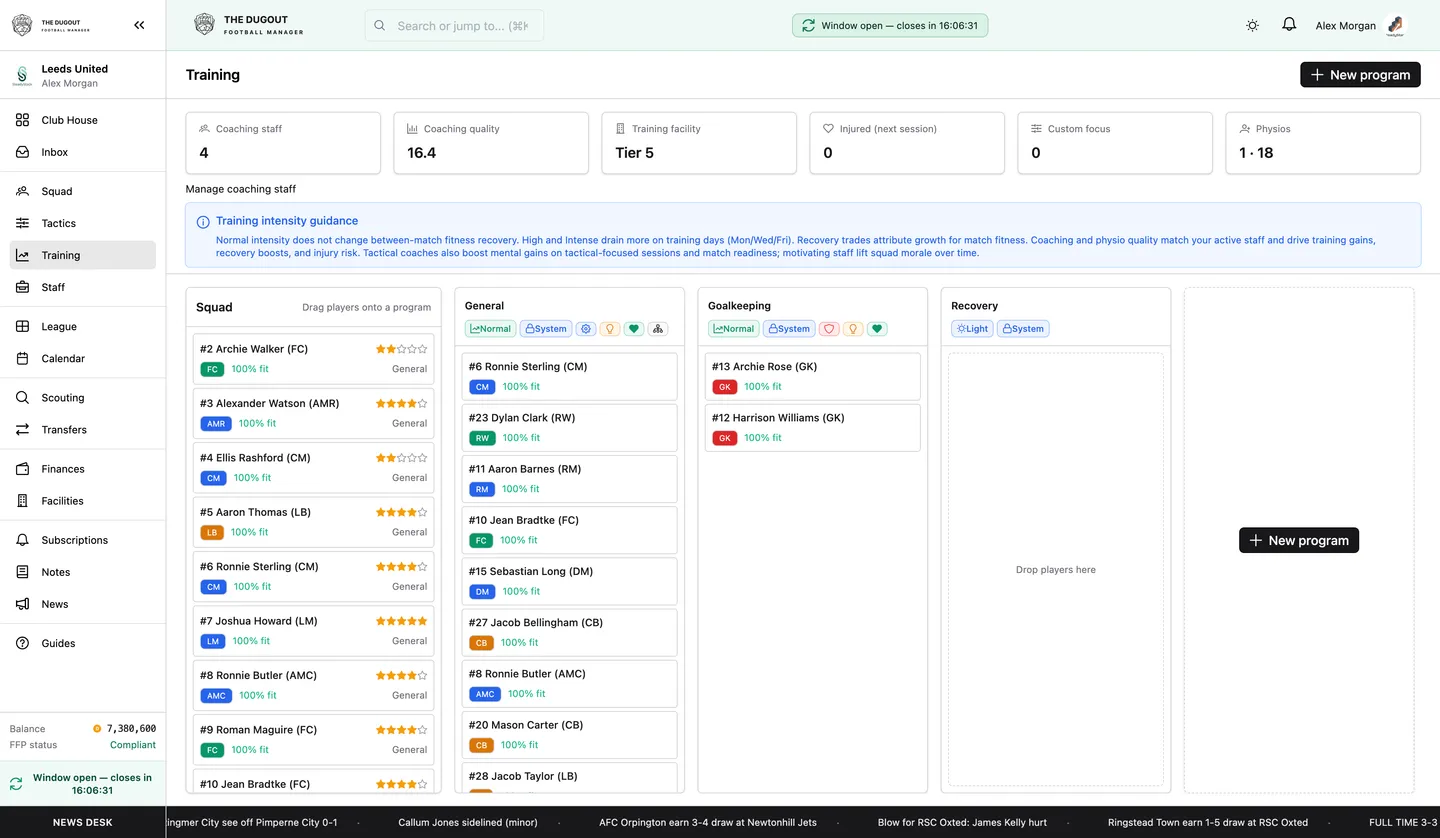This screenshot has height=838, width=1440.
Task: Click General program green heart icon
Action: (x=634, y=329)
